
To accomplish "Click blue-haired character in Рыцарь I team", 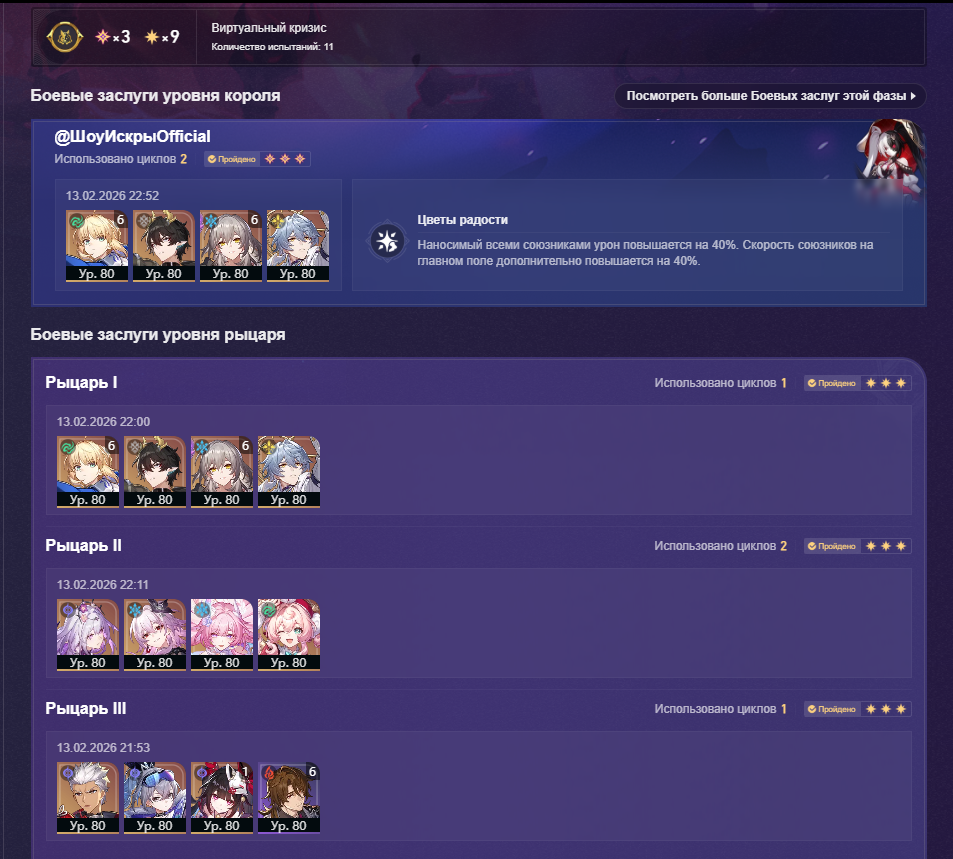I will (x=289, y=472).
